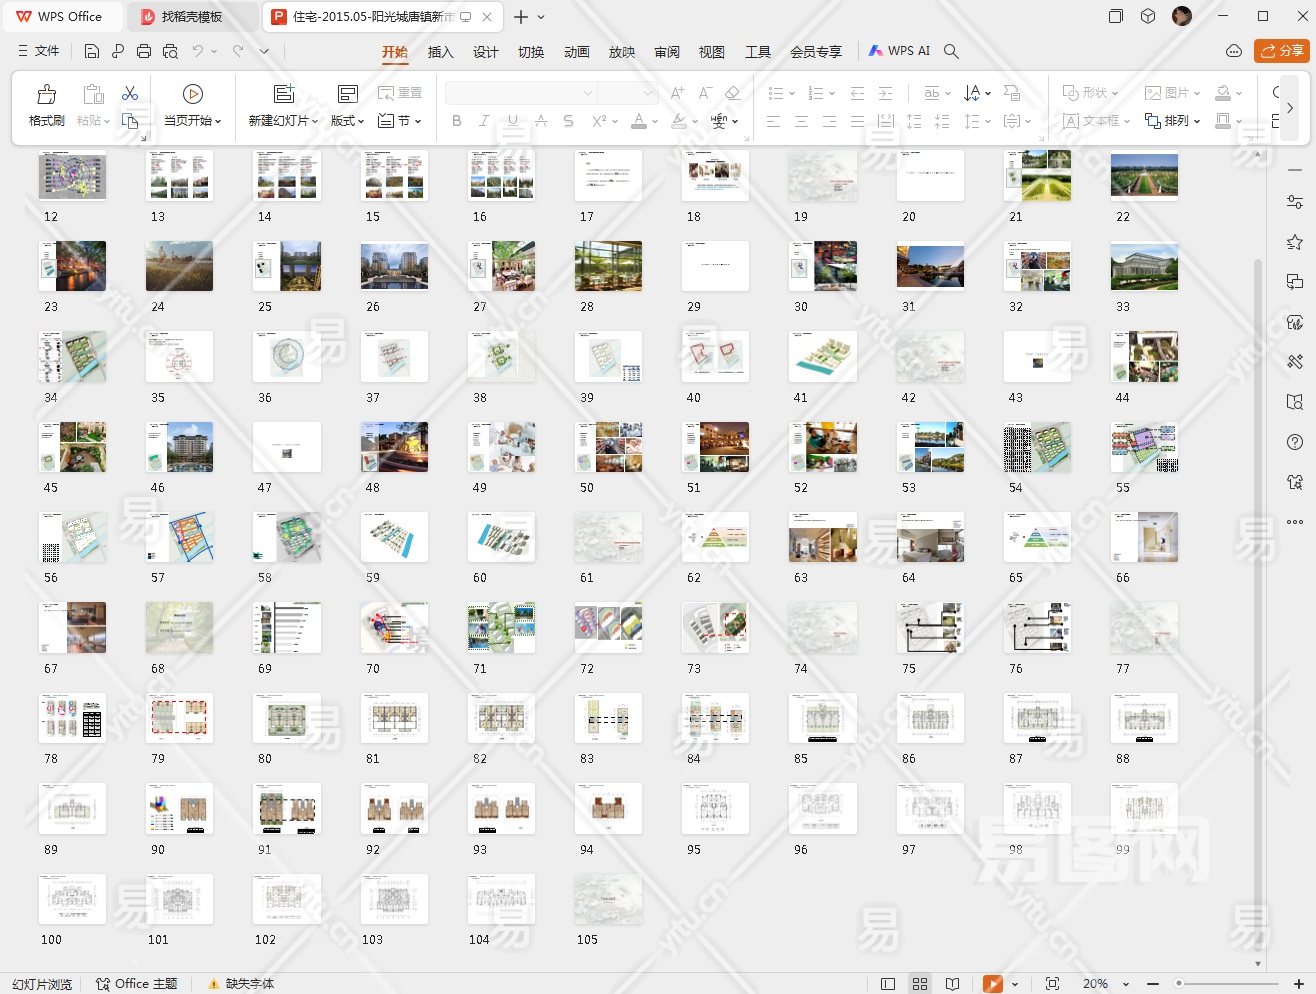This screenshot has width=1316, height=994.
Task: Click the Cut scissors icon
Action: click(x=130, y=93)
